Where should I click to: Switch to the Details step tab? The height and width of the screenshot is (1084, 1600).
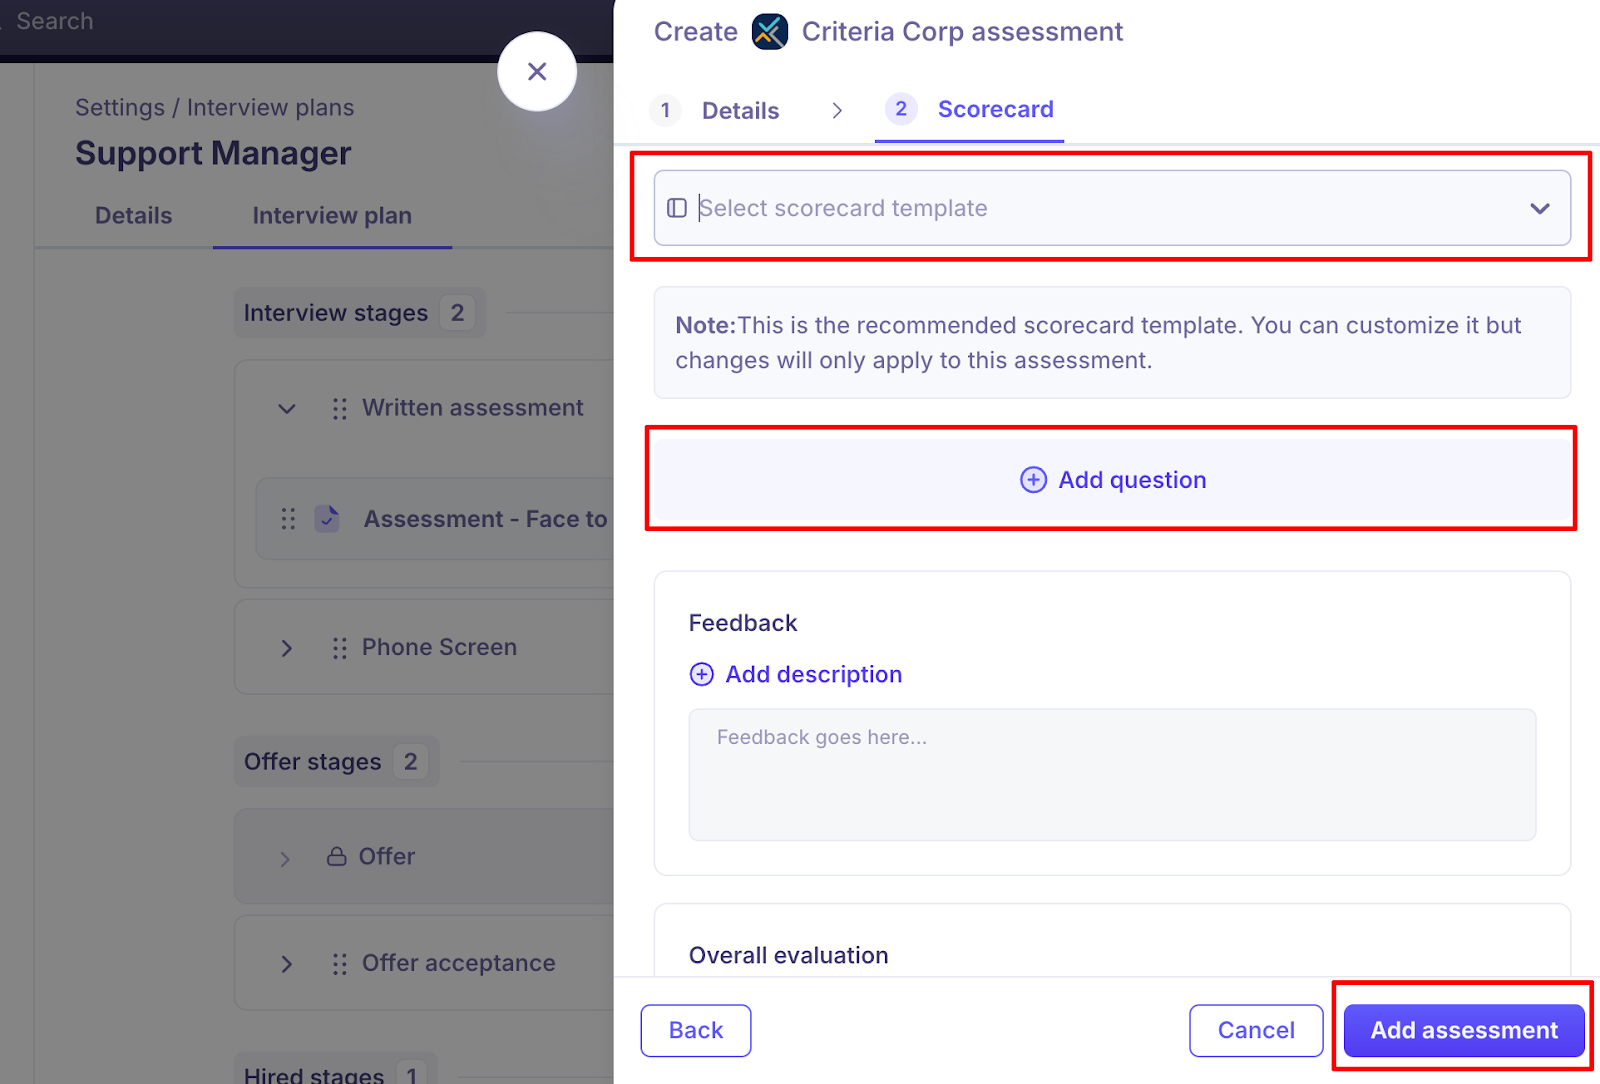click(x=740, y=110)
